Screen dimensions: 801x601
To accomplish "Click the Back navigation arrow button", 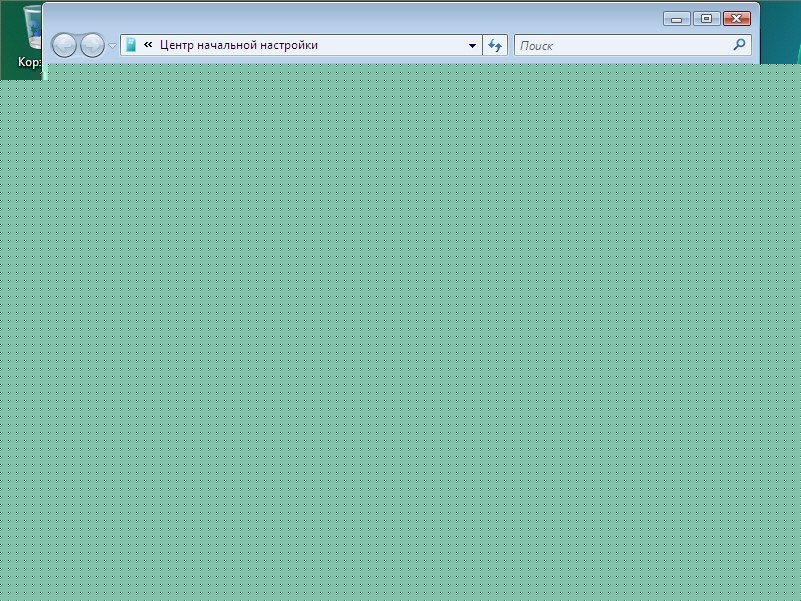I will (64, 45).
